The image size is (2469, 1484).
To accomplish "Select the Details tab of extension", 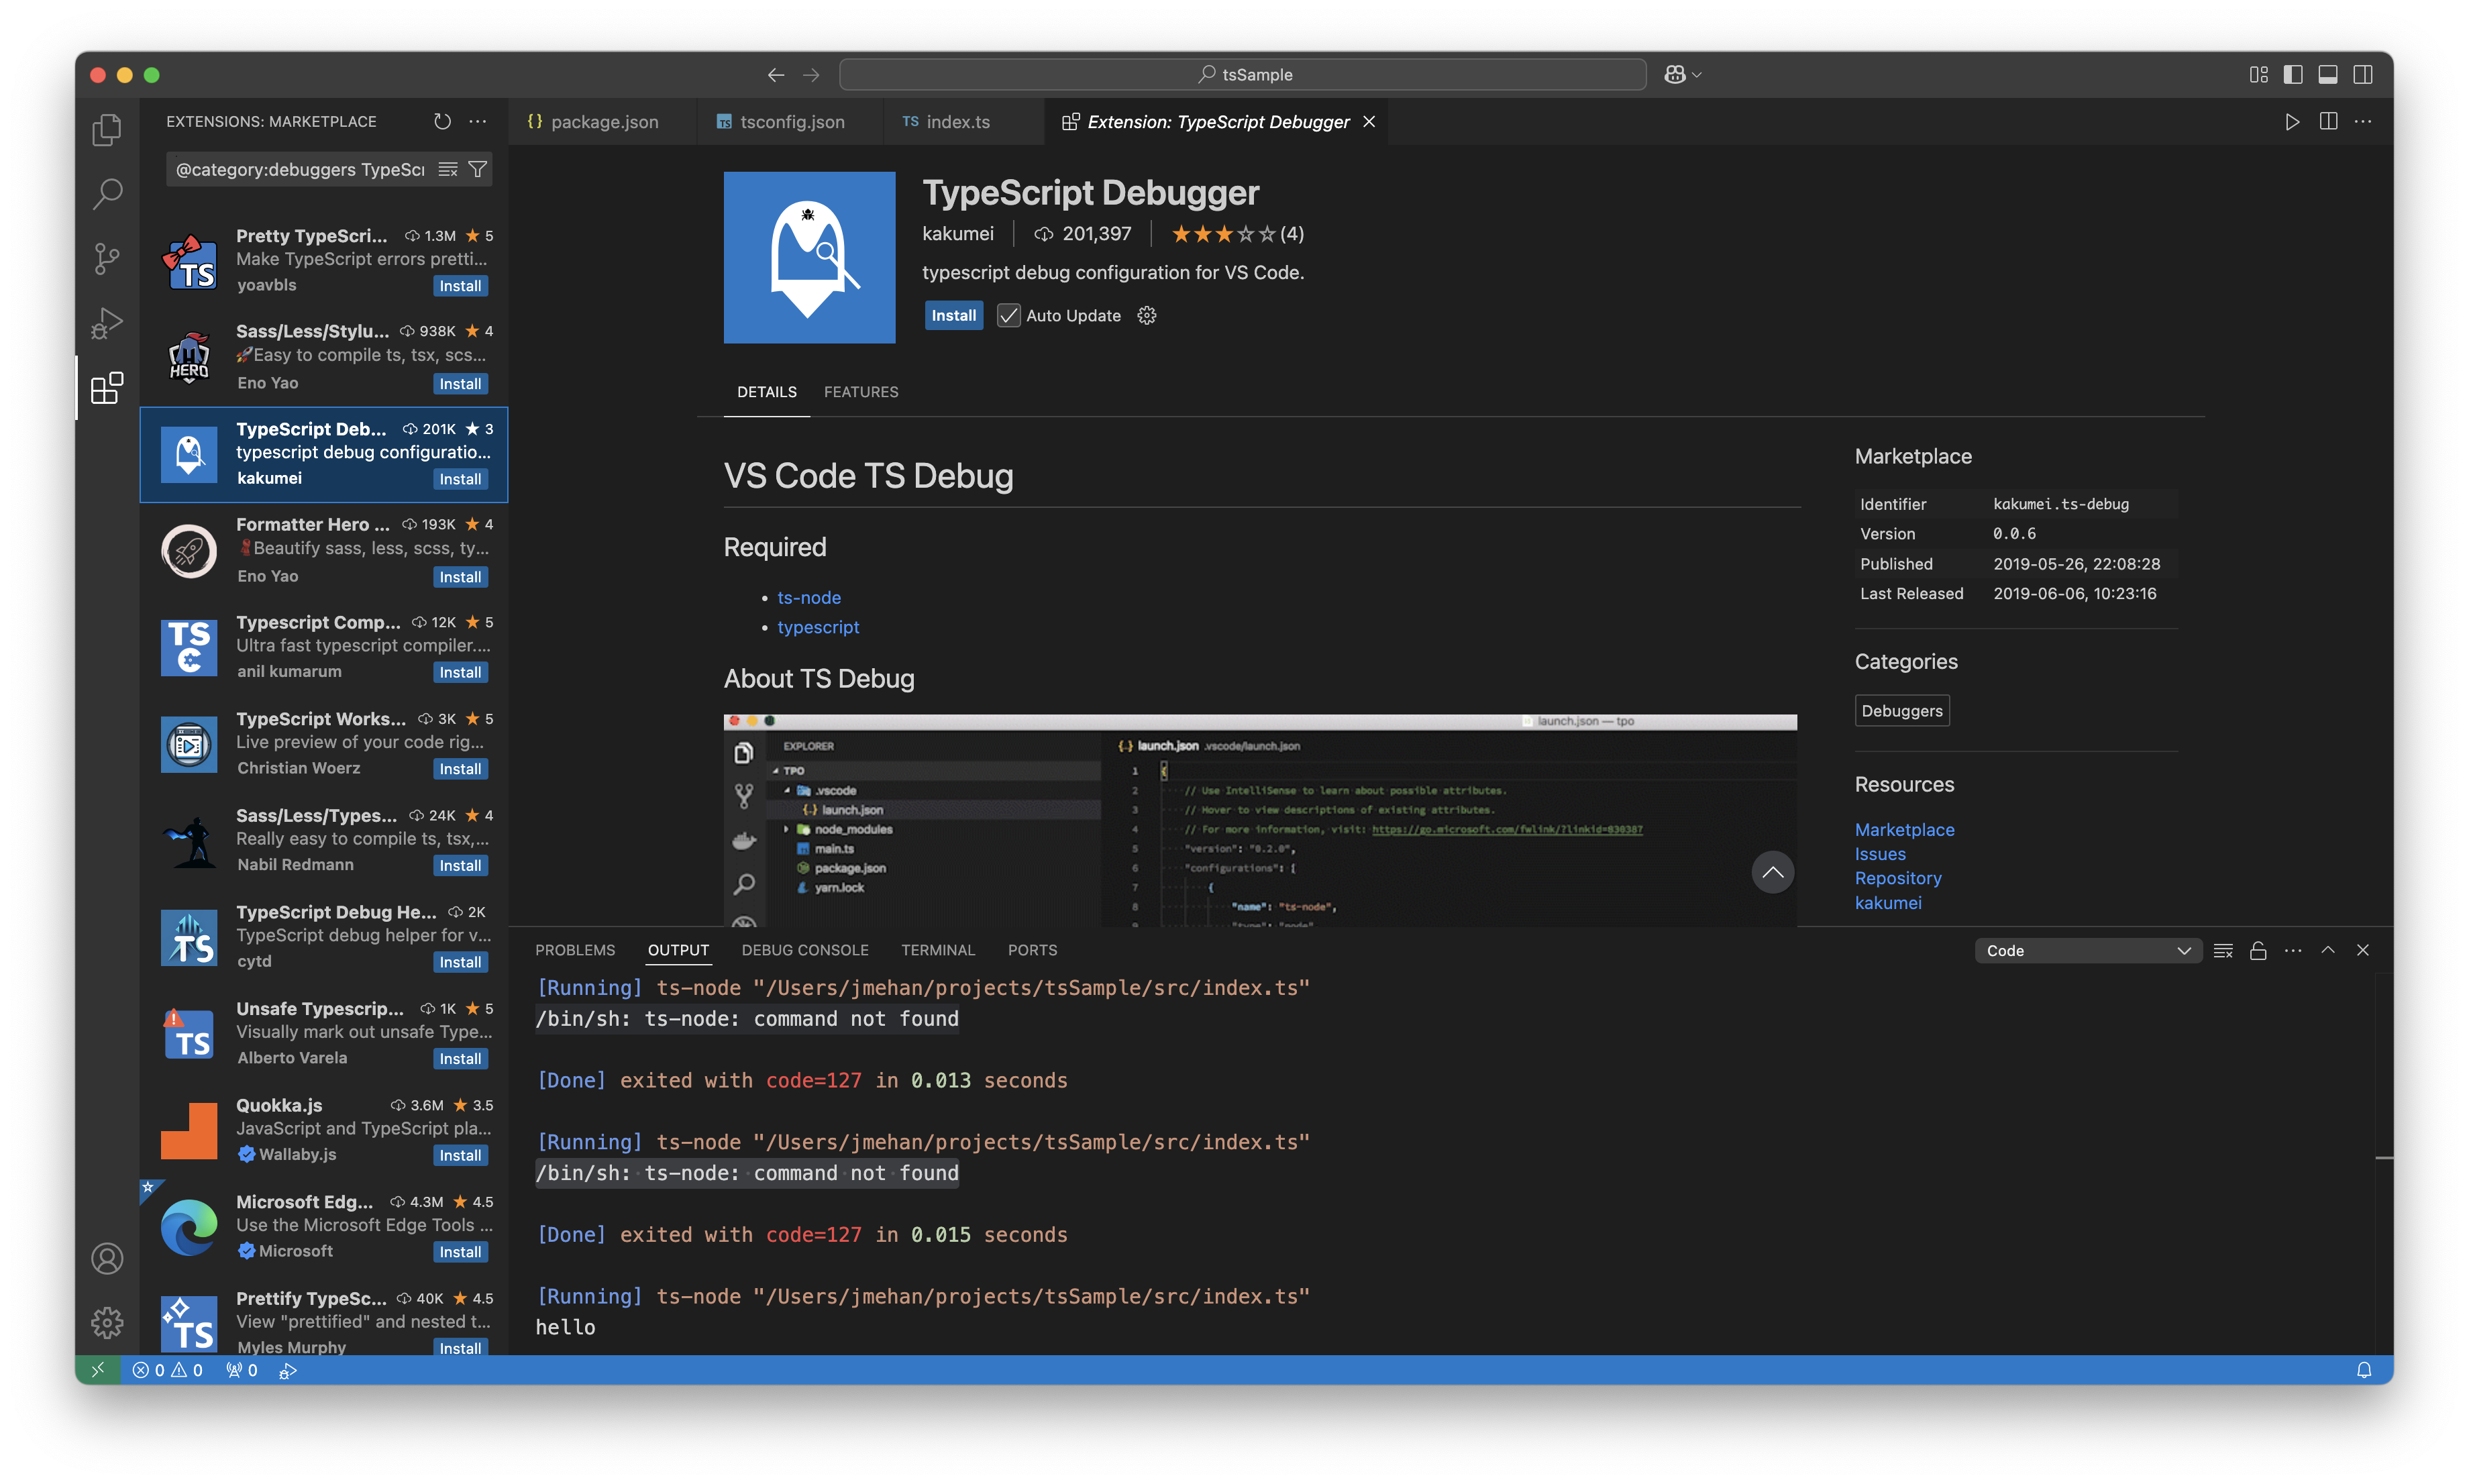I will (767, 392).
